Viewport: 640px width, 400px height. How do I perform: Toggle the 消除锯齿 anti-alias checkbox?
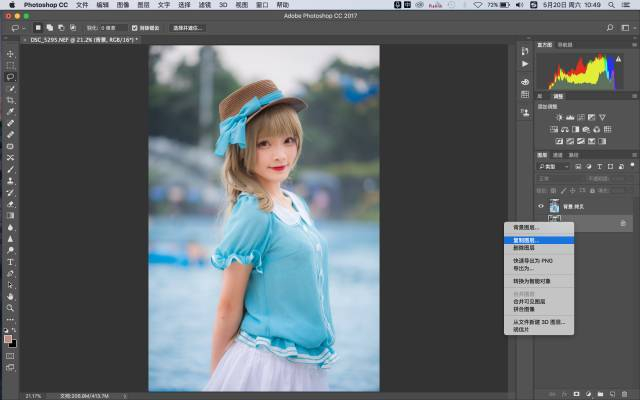coord(135,28)
